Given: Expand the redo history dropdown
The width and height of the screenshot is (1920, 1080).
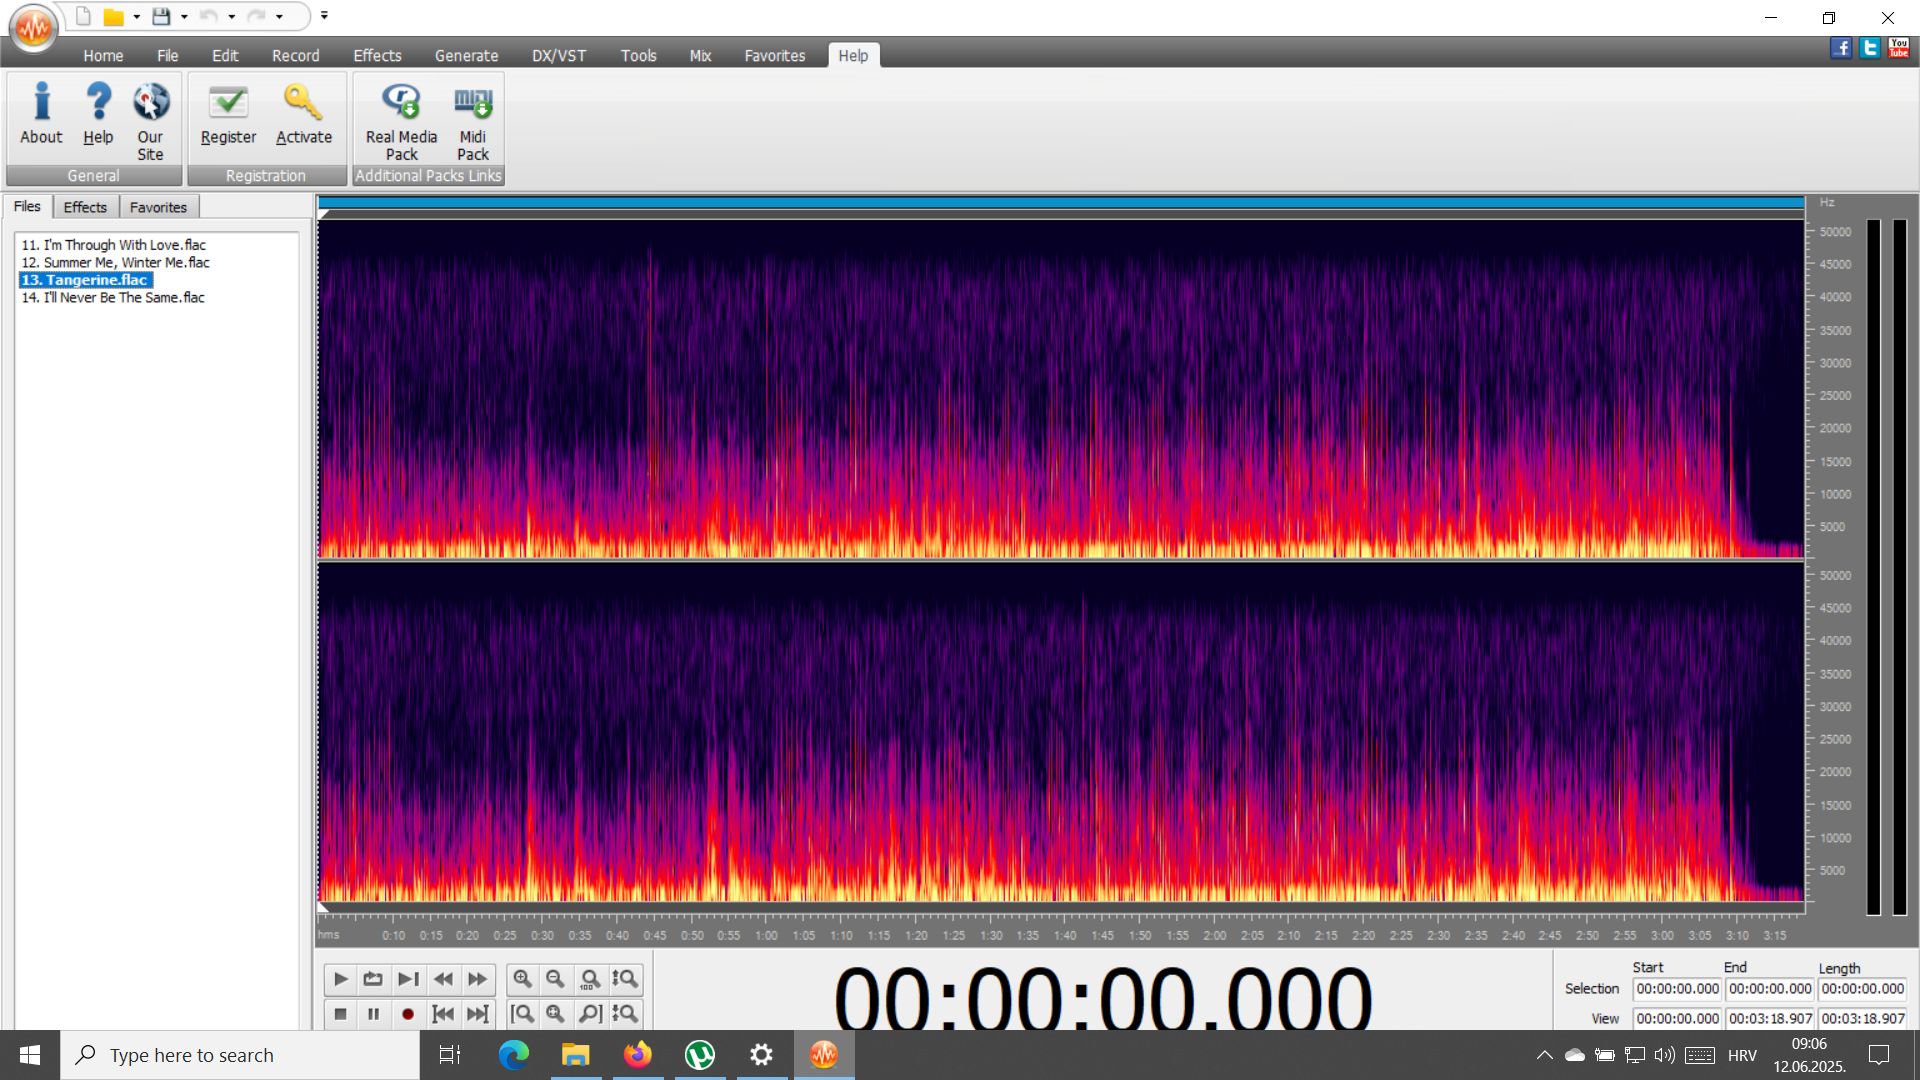Looking at the screenshot, I should coord(279,17).
